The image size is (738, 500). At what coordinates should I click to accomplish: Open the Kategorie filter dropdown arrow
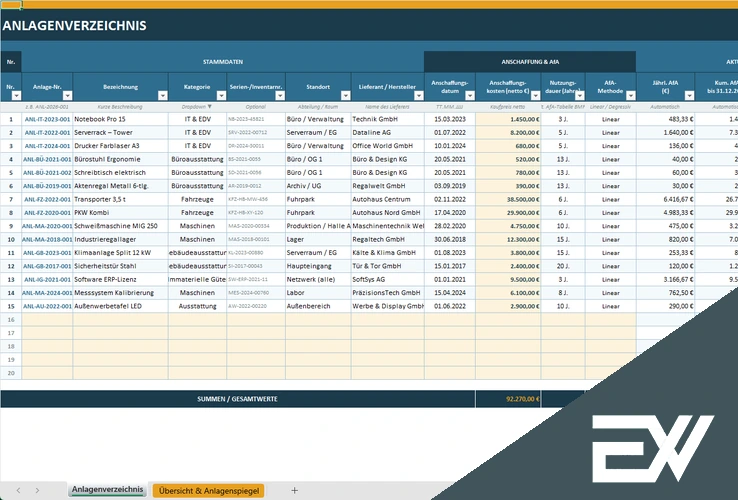click(x=221, y=96)
